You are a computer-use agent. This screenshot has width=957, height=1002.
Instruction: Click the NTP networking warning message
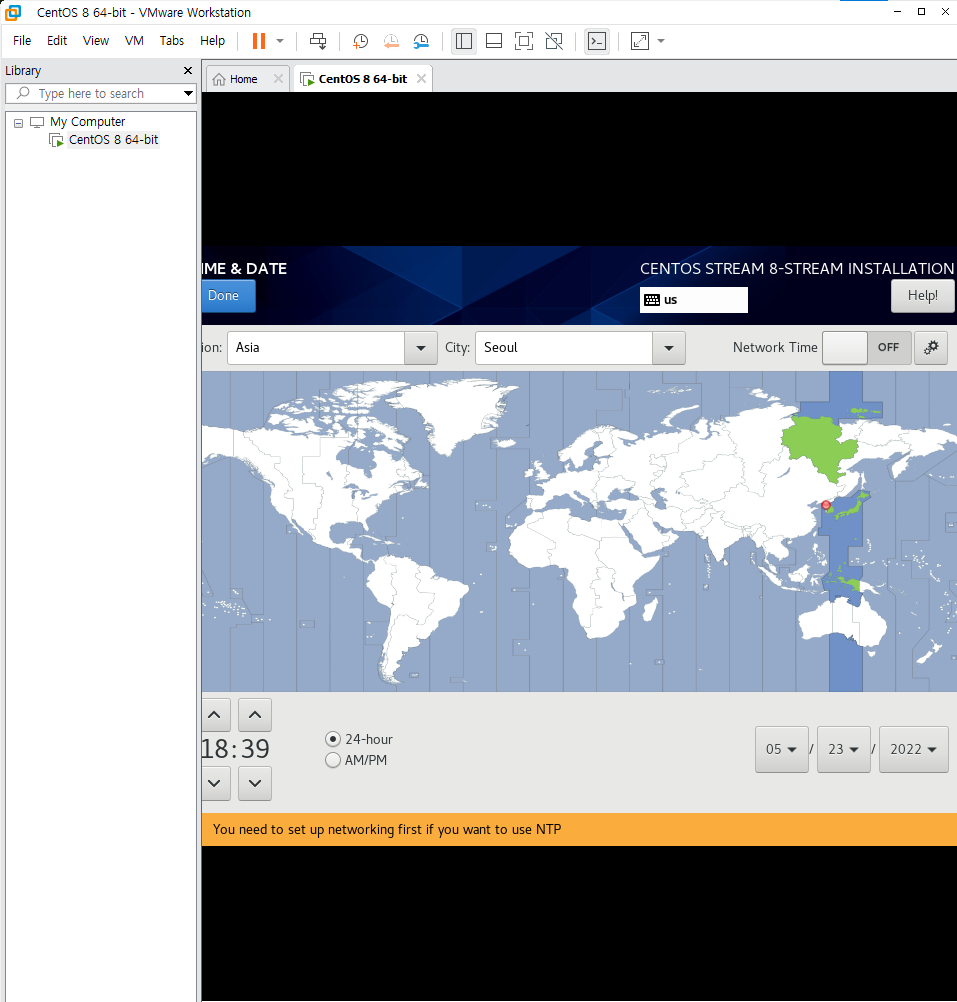(x=387, y=829)
